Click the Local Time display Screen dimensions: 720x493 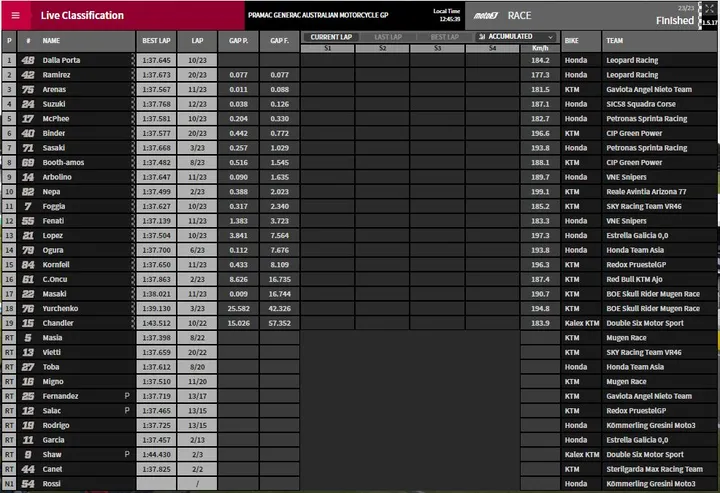click(446, 15)
